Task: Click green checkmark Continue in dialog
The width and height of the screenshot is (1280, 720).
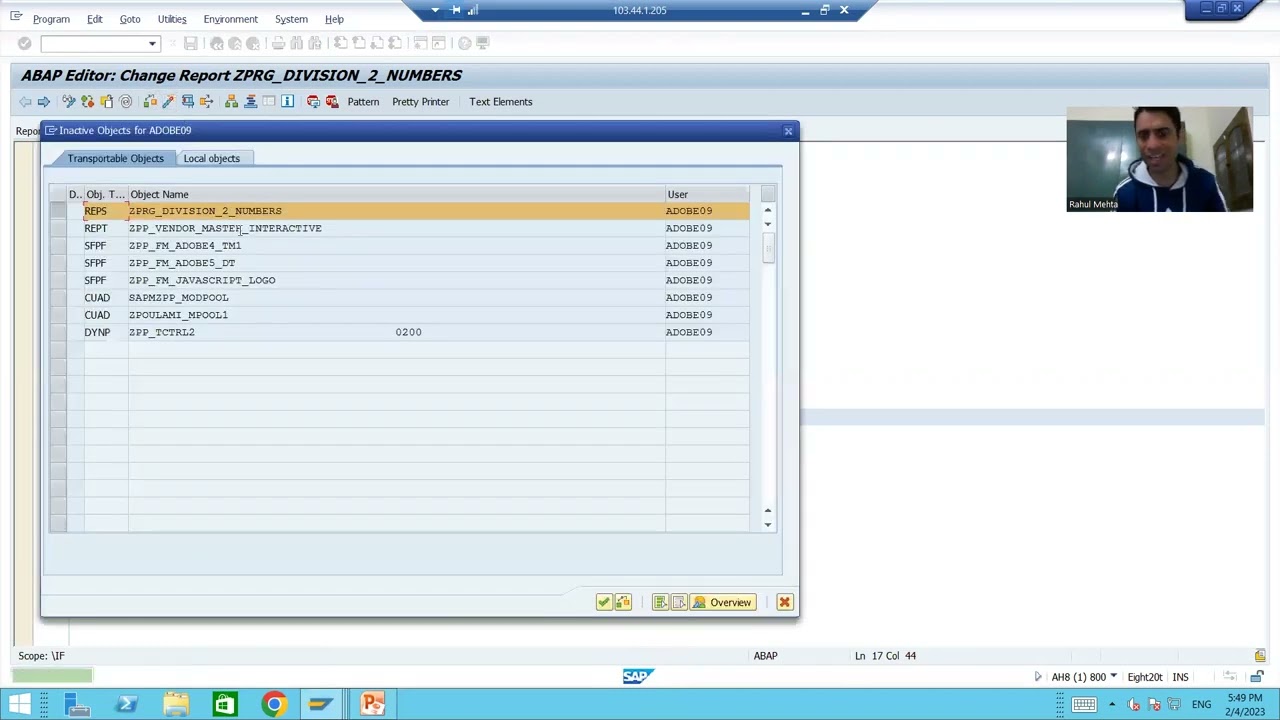Action: [604, 602]
